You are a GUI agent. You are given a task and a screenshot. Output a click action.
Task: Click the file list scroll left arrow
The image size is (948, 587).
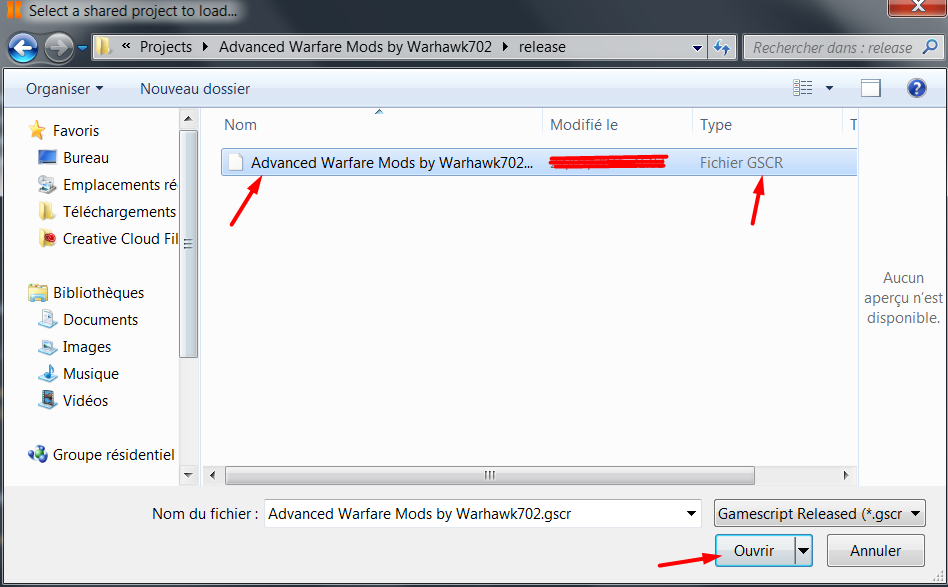(x=212, y=475)
